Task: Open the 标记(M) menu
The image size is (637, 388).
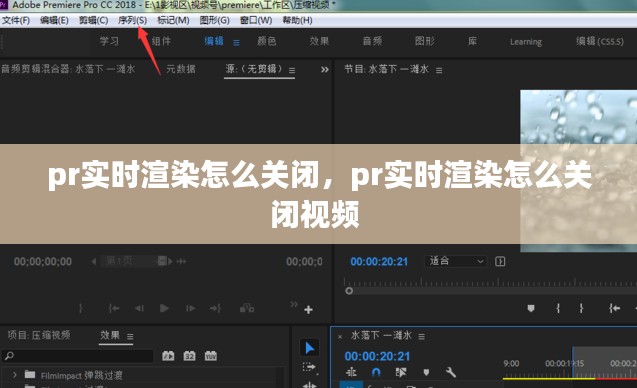Action: click(x=173, y=20)
